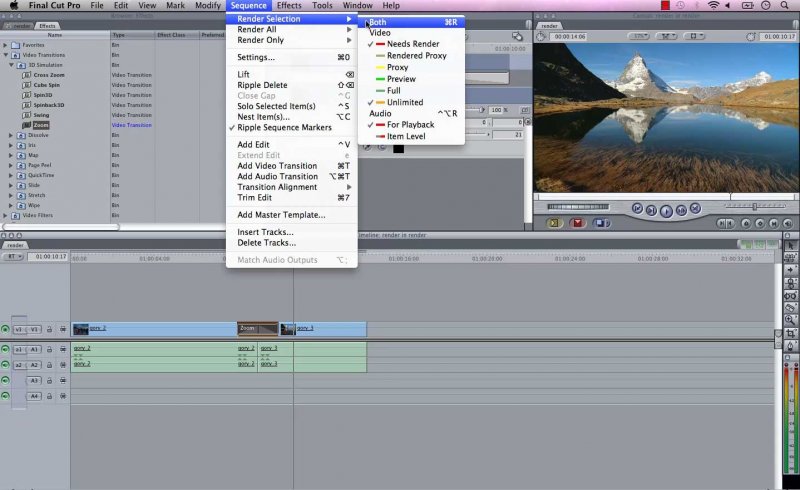Click the Zoom transition in timeline
Image resolution: width=800 pixels, height=490 pixels.
(x=257, y=328)
